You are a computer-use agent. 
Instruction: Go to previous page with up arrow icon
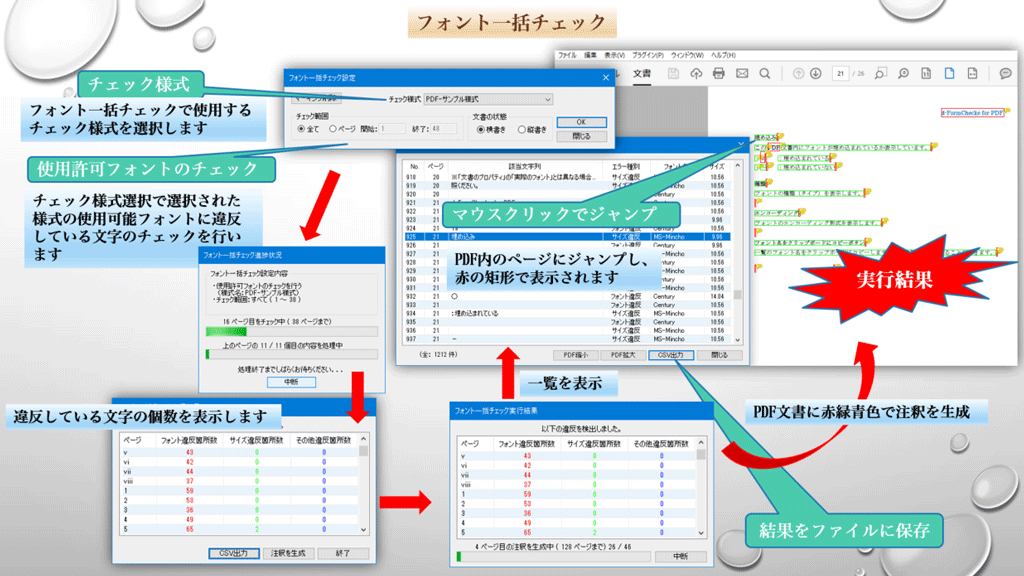click(x=800, y=74)
